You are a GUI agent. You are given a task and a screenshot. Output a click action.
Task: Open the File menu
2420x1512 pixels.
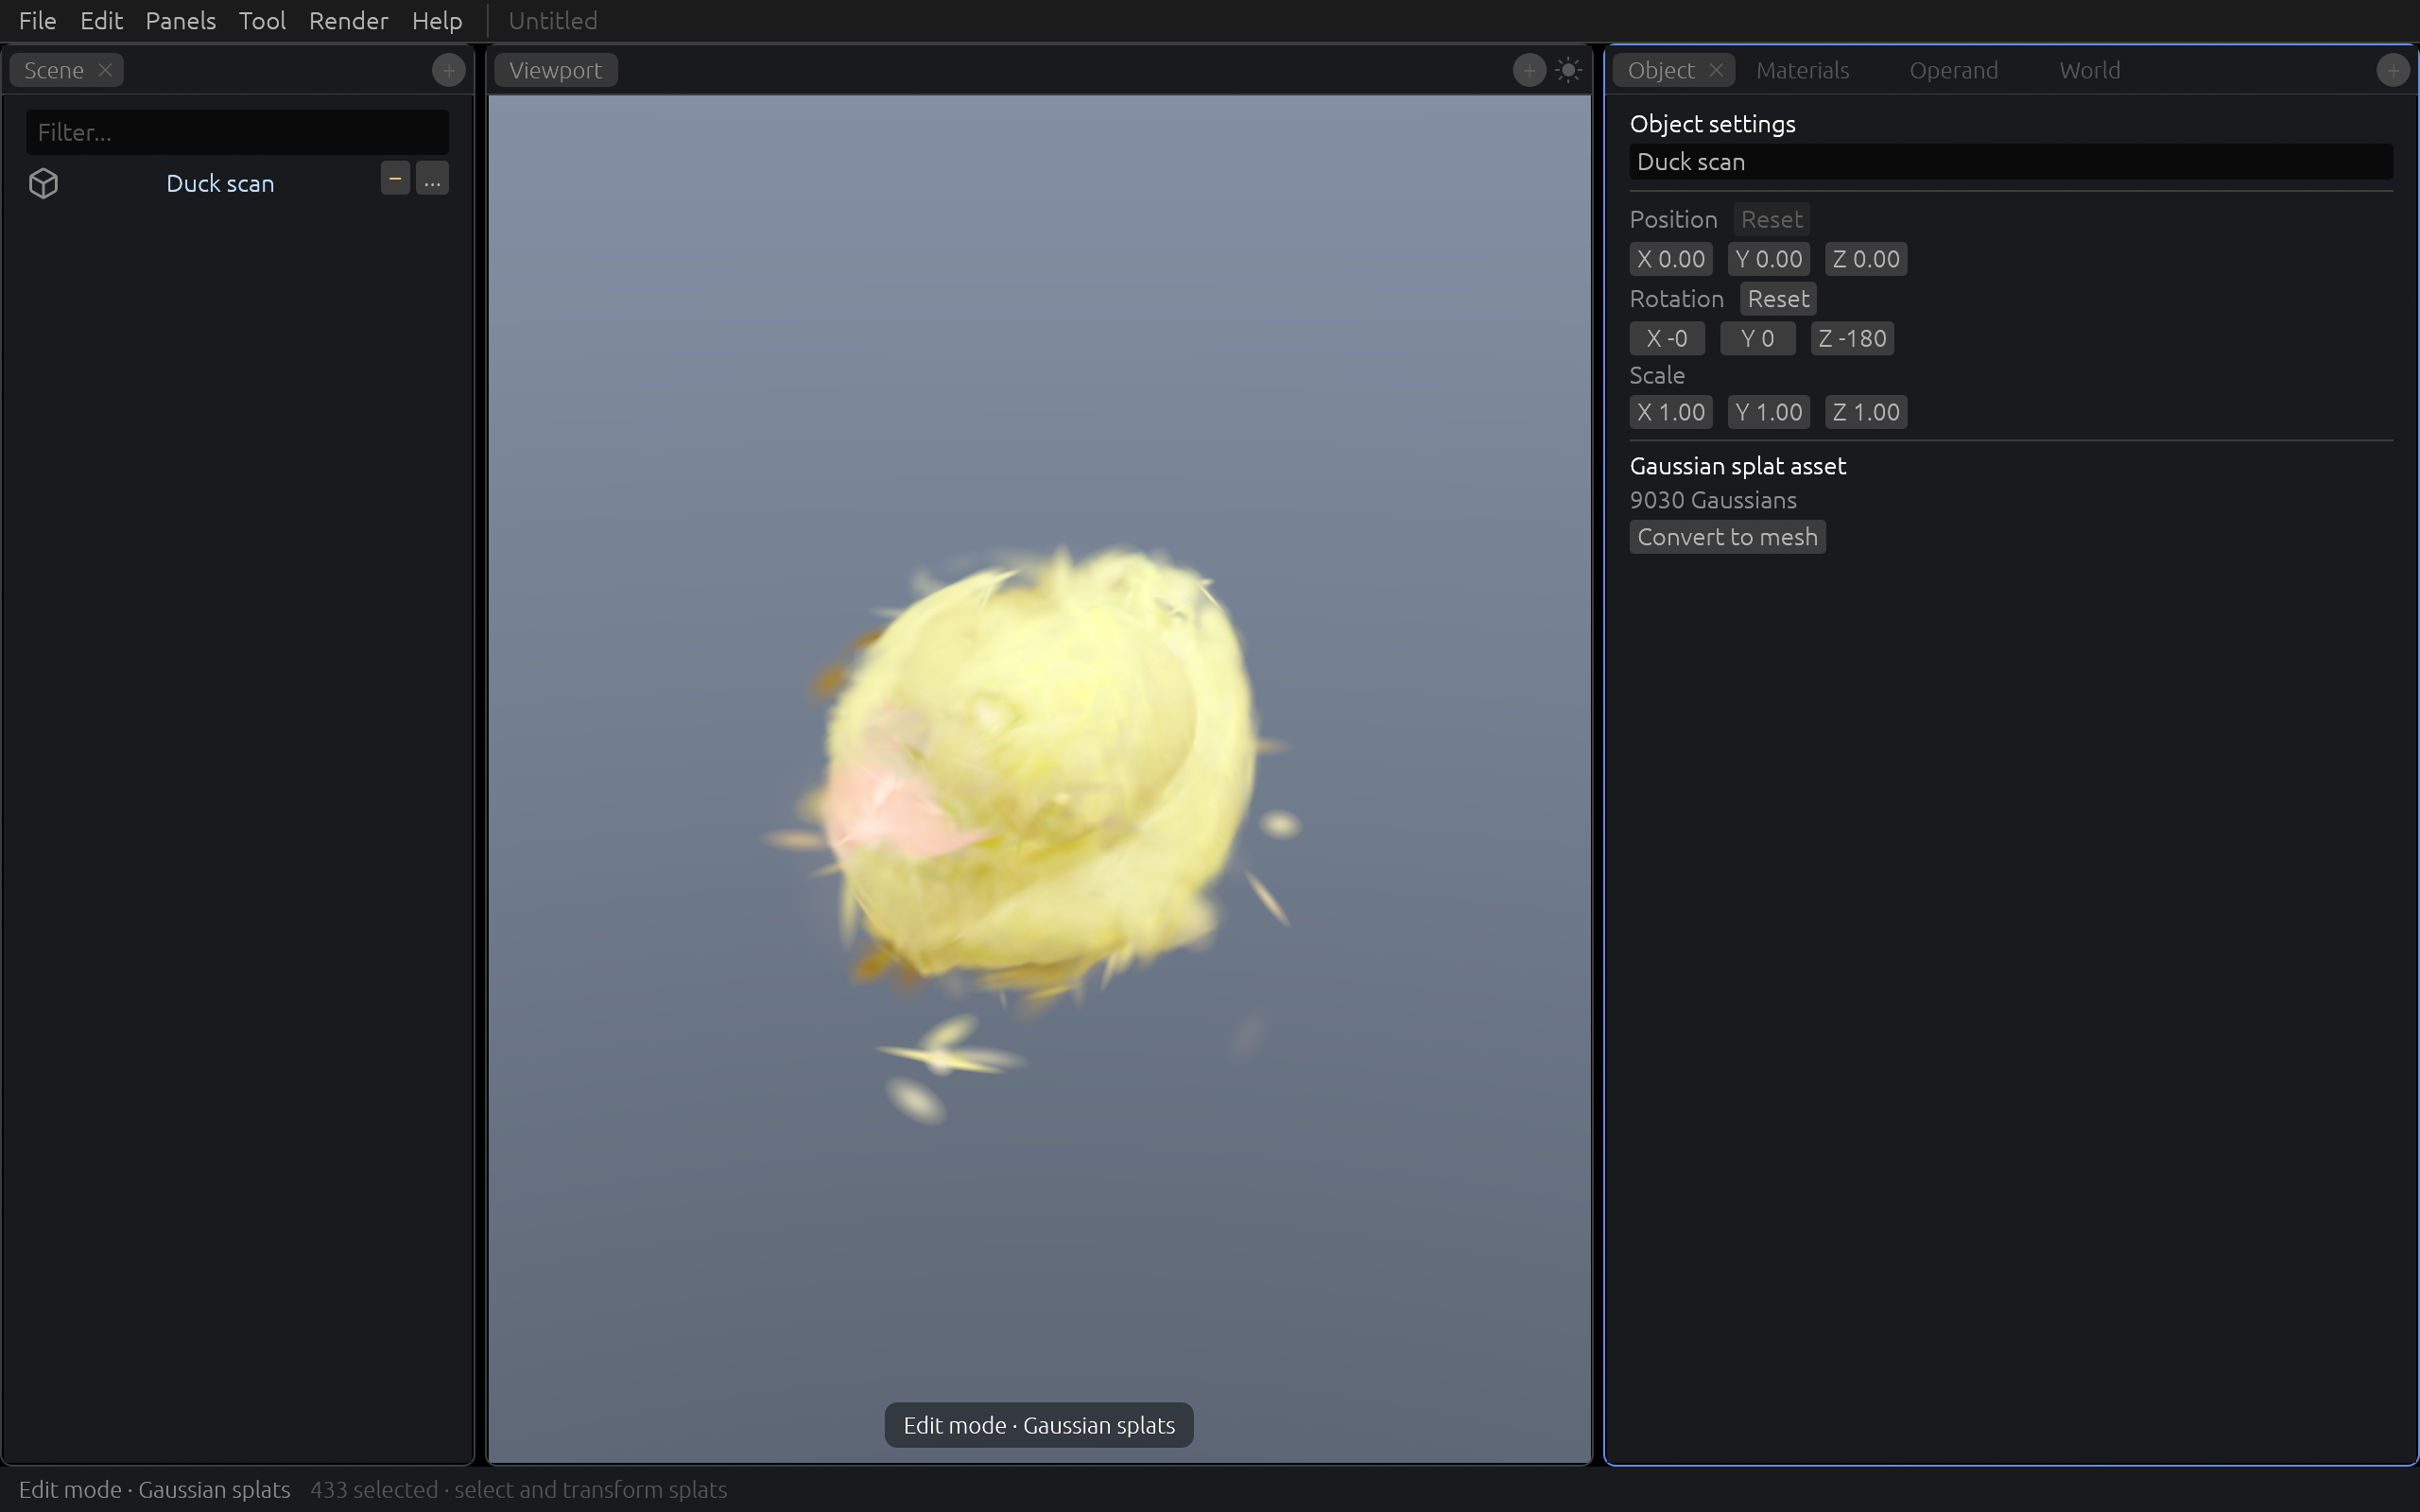click(38, 20)
